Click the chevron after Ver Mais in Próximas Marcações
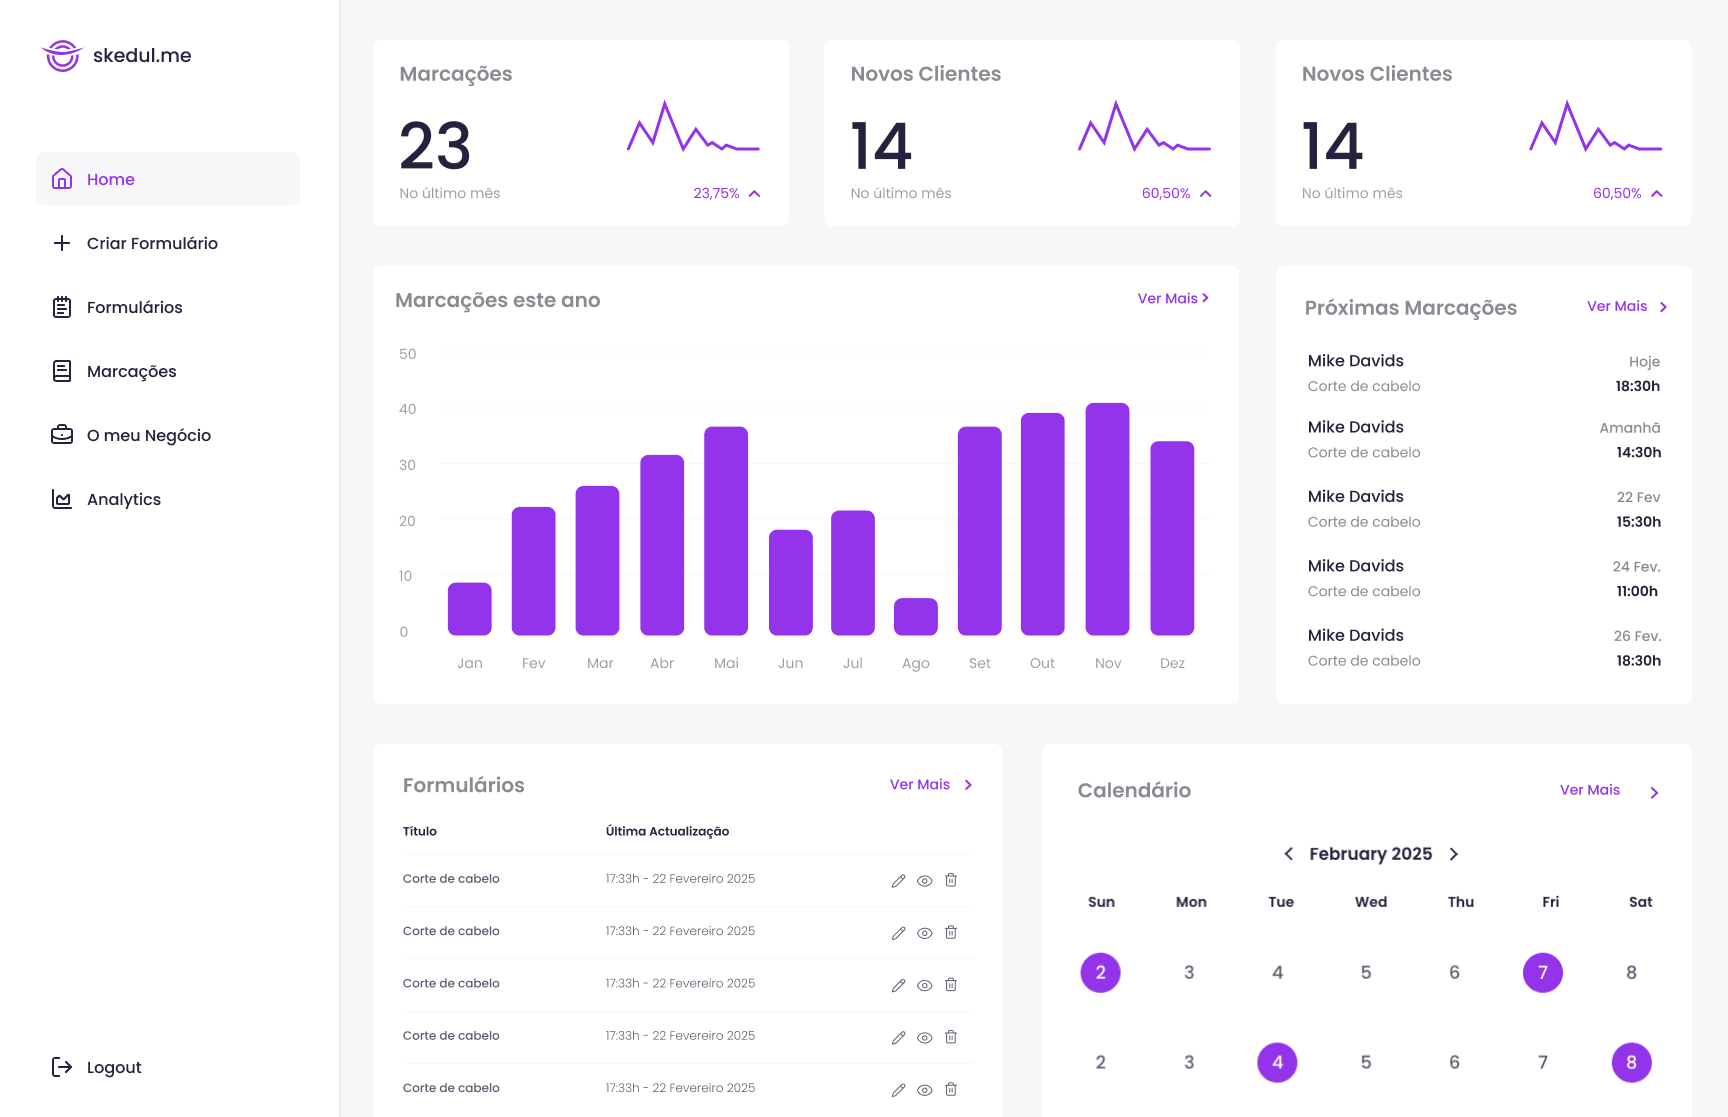The width and height of the screenshot is (1728, 1117). 1663,307
